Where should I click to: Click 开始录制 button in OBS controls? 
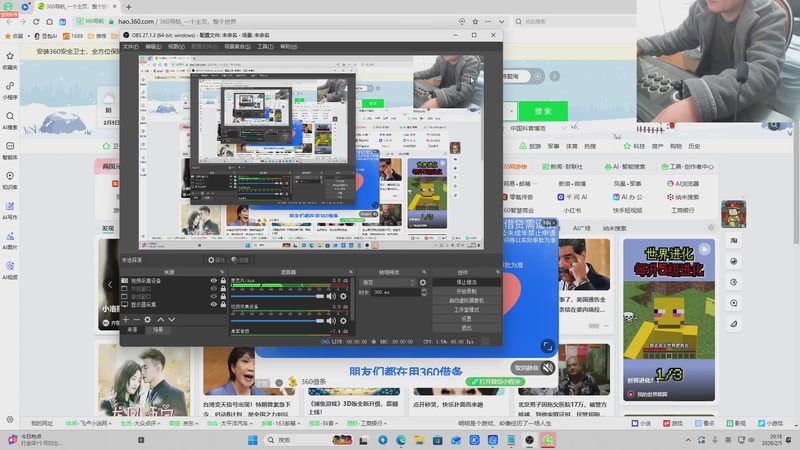point(466,291)
